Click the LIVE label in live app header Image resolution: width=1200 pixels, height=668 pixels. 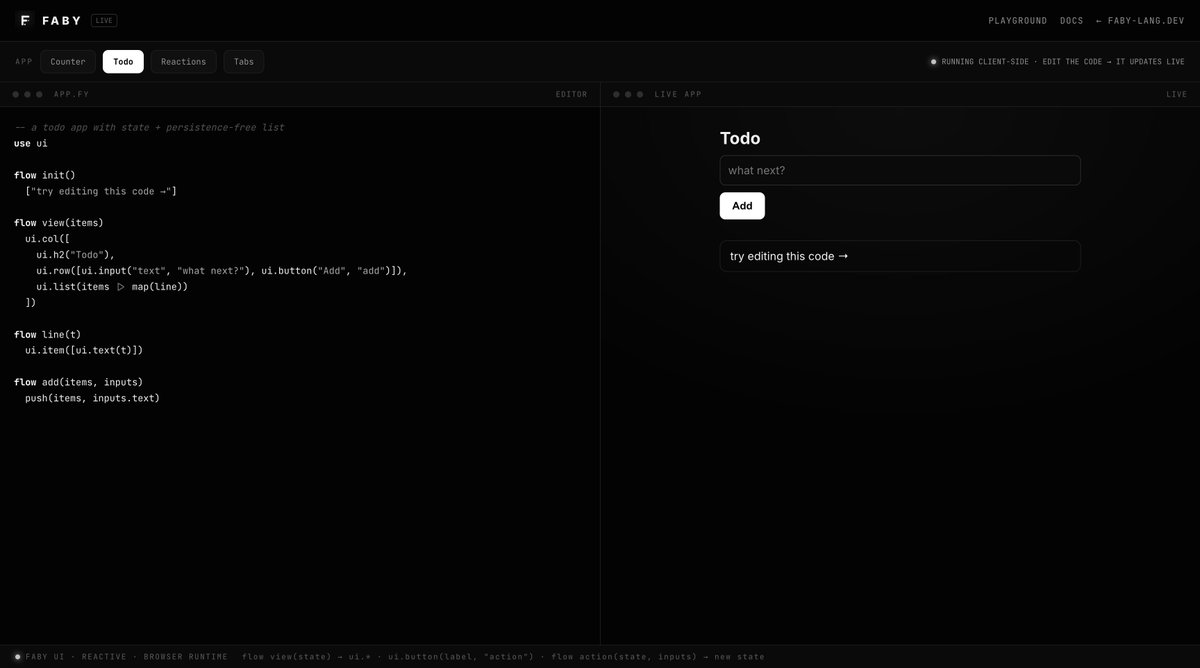pos(1177,94)
